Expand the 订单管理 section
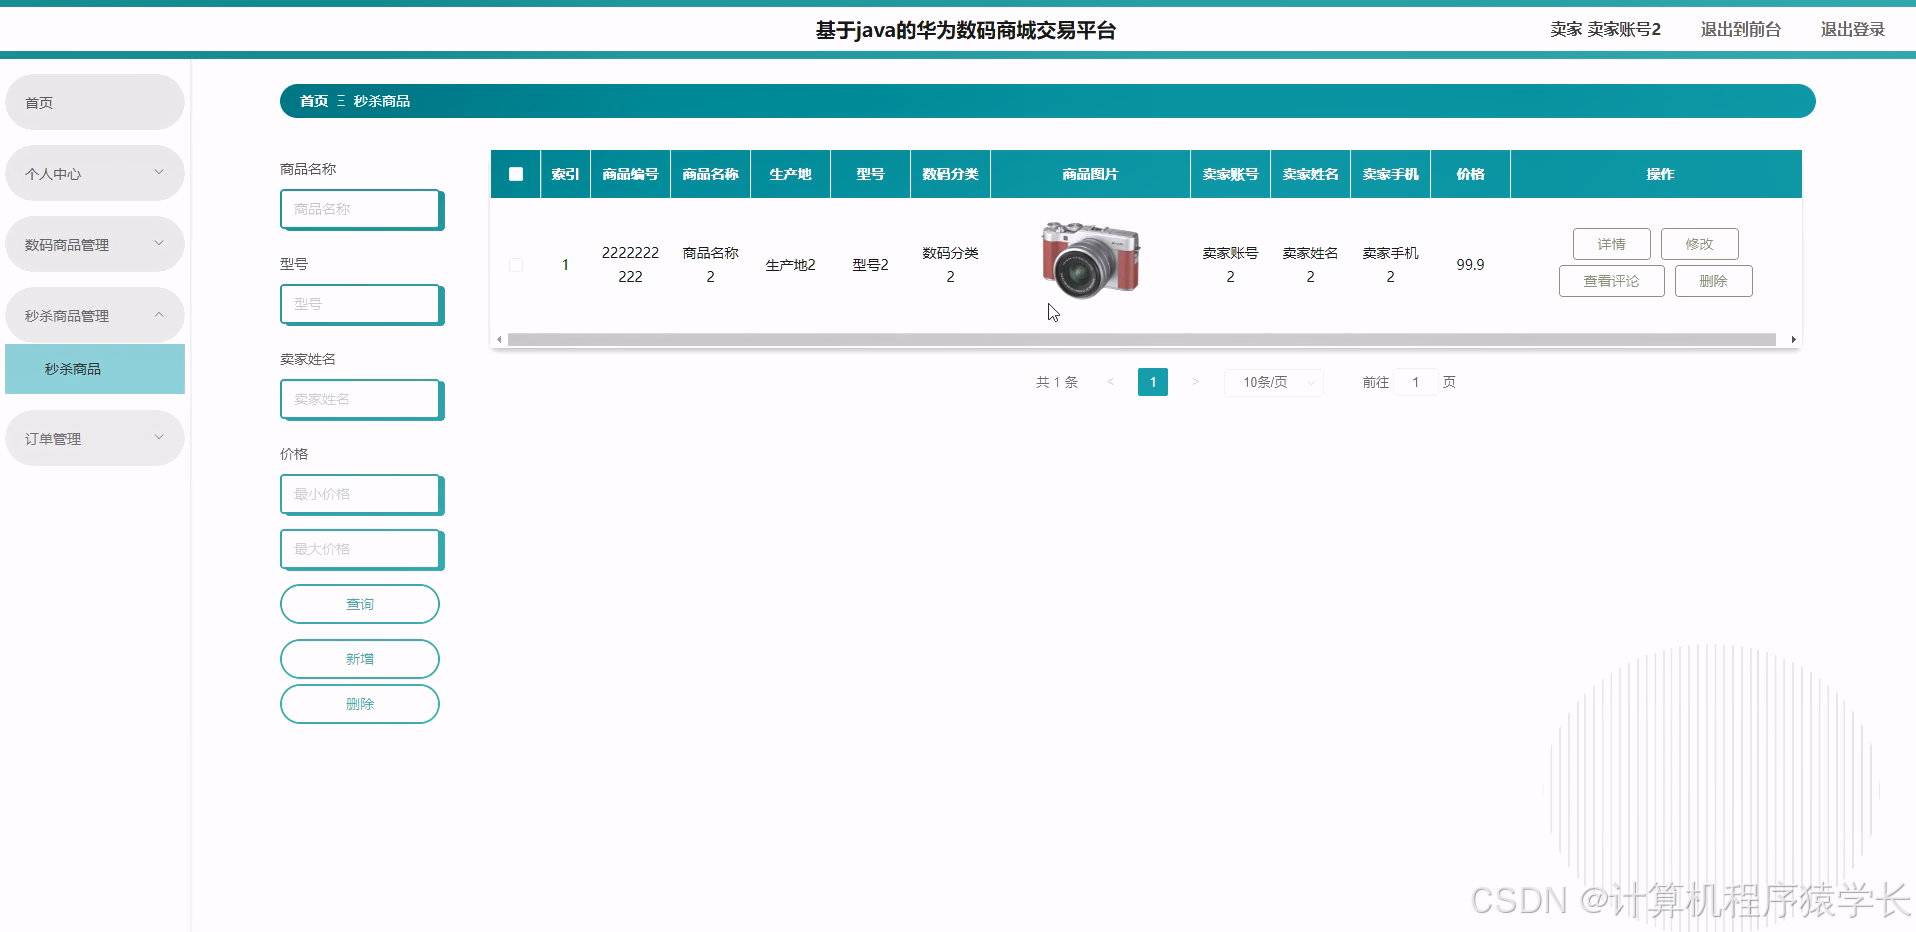Viewport: 1916px width, 932px height. point(94,437)
